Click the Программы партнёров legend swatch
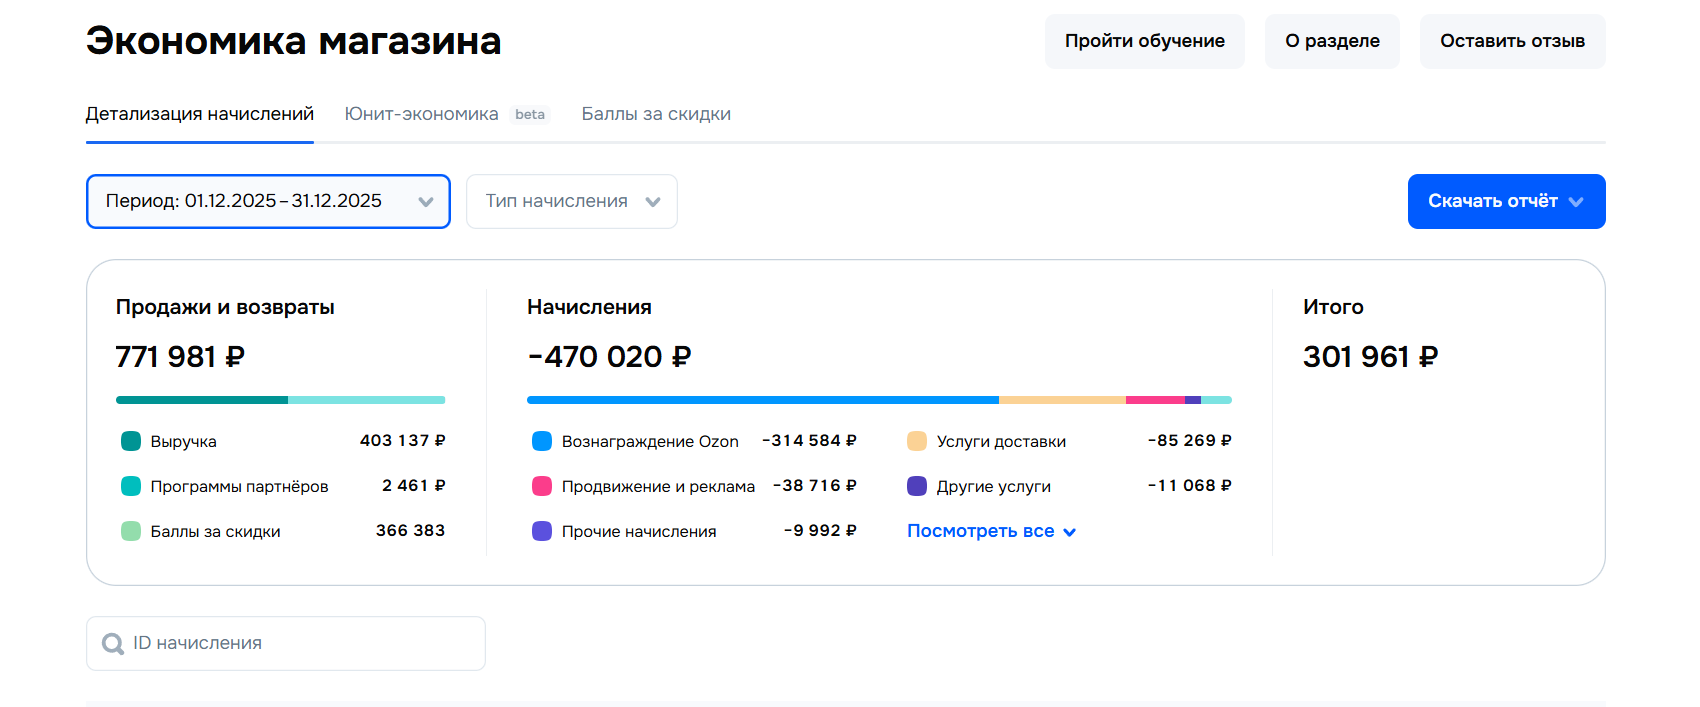Viewport: 1700px width, 707px height. (131, 486)
